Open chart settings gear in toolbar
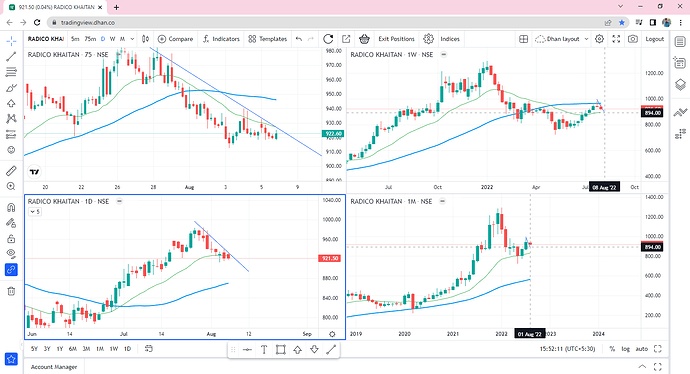This screenshot has width=690, height=374. [599, 39]
